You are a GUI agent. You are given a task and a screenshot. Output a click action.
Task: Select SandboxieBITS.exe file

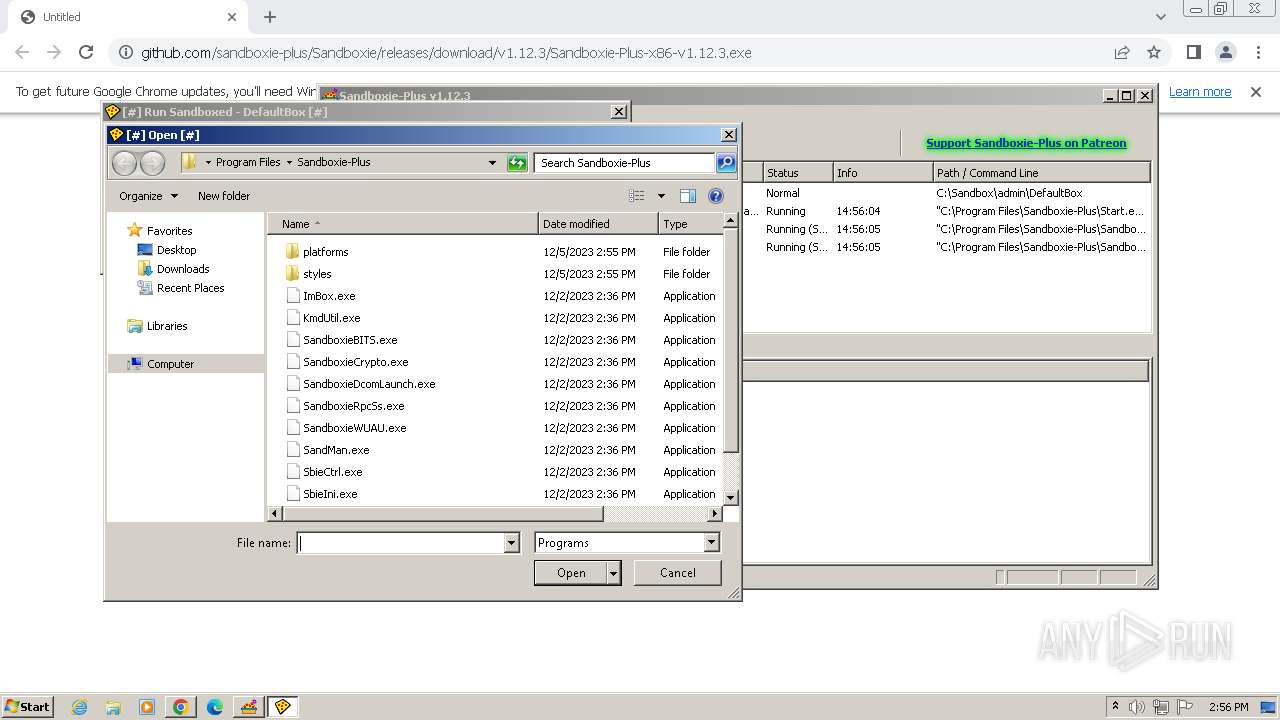(350, 340)
